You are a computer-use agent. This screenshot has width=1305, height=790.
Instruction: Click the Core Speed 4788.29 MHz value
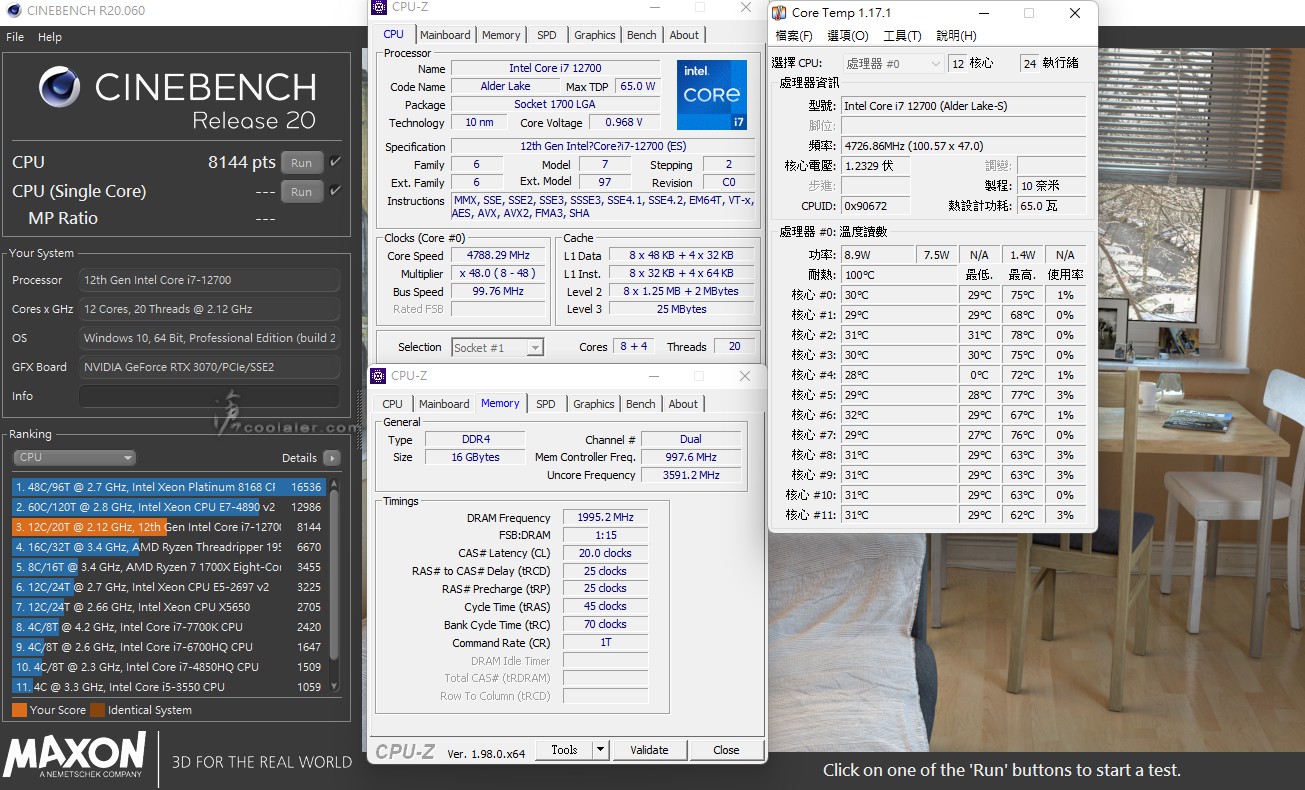click(x=499, y=256)
